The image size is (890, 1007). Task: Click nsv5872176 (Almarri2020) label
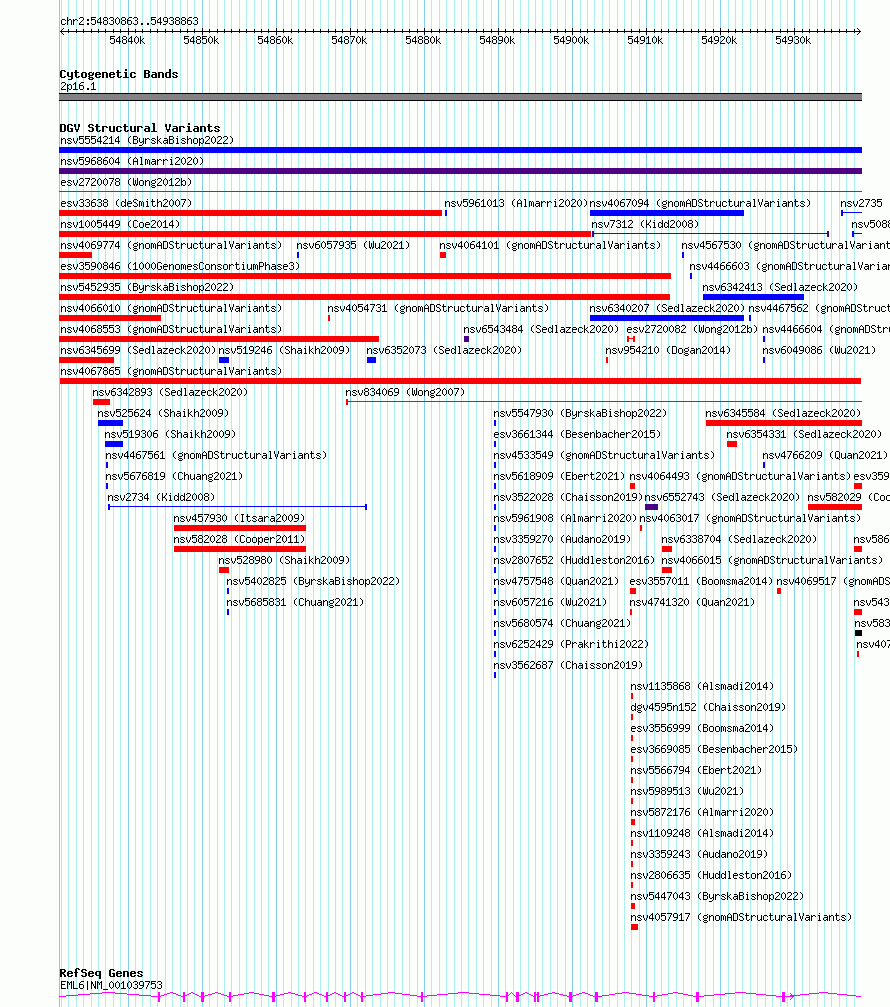coord(702,812)
